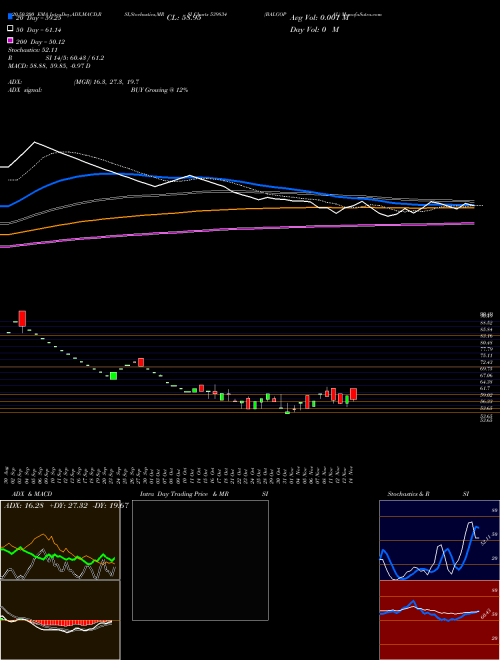Click the 72.42 price axis label
Viewport: 500px width, 660px height.
click(486, 362)
